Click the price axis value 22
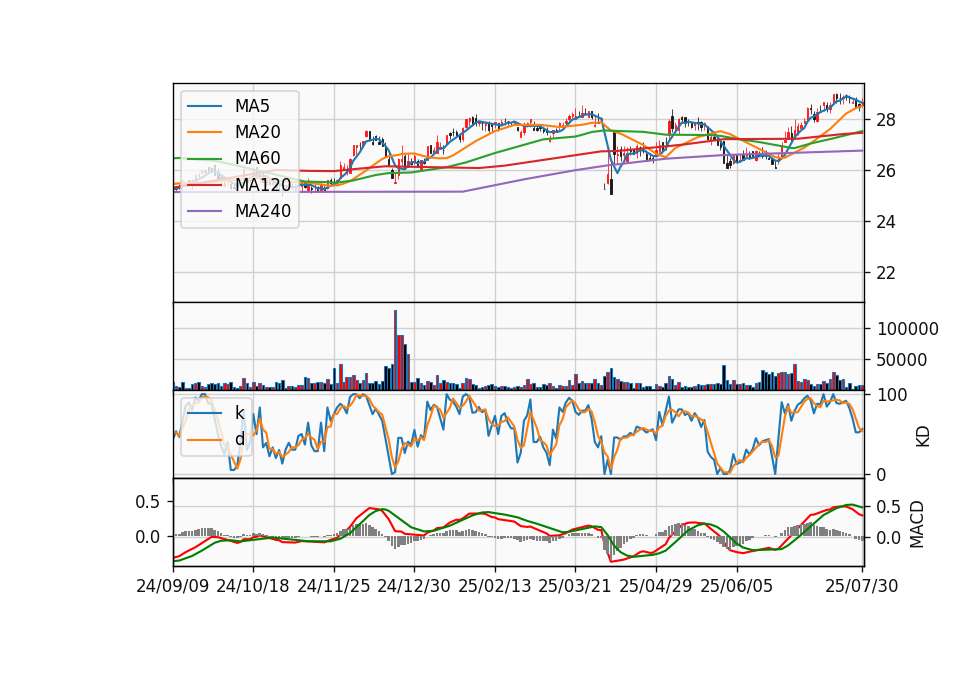Screen dimensions: 960x690 point(886,273)
